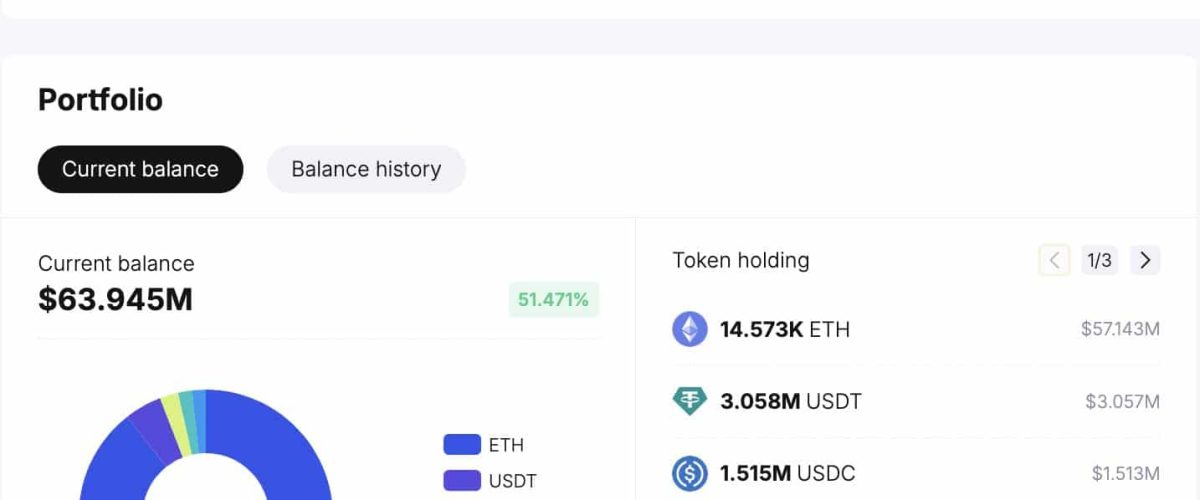
Task: Click the 51.471% change badge
Action: pyautogui.click(x=553, y=299)
